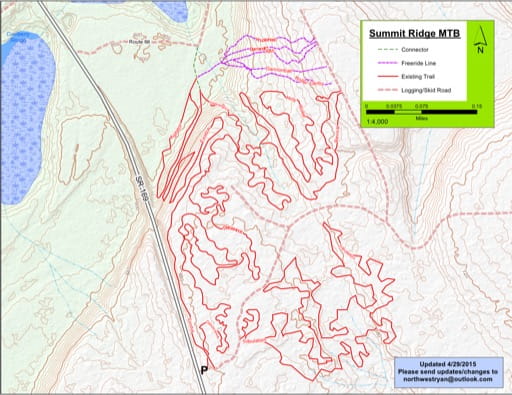The height and width of the screenshot is (395, 512).
Task: Click the P parking marker
Action: pyautogui.click(x=204, y=370)
